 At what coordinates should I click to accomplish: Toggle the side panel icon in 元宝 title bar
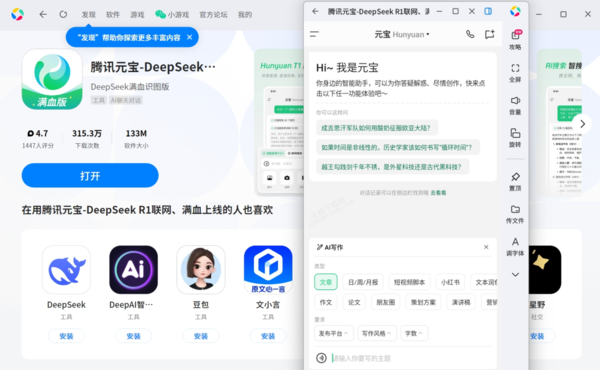click(x=488, y=11)
